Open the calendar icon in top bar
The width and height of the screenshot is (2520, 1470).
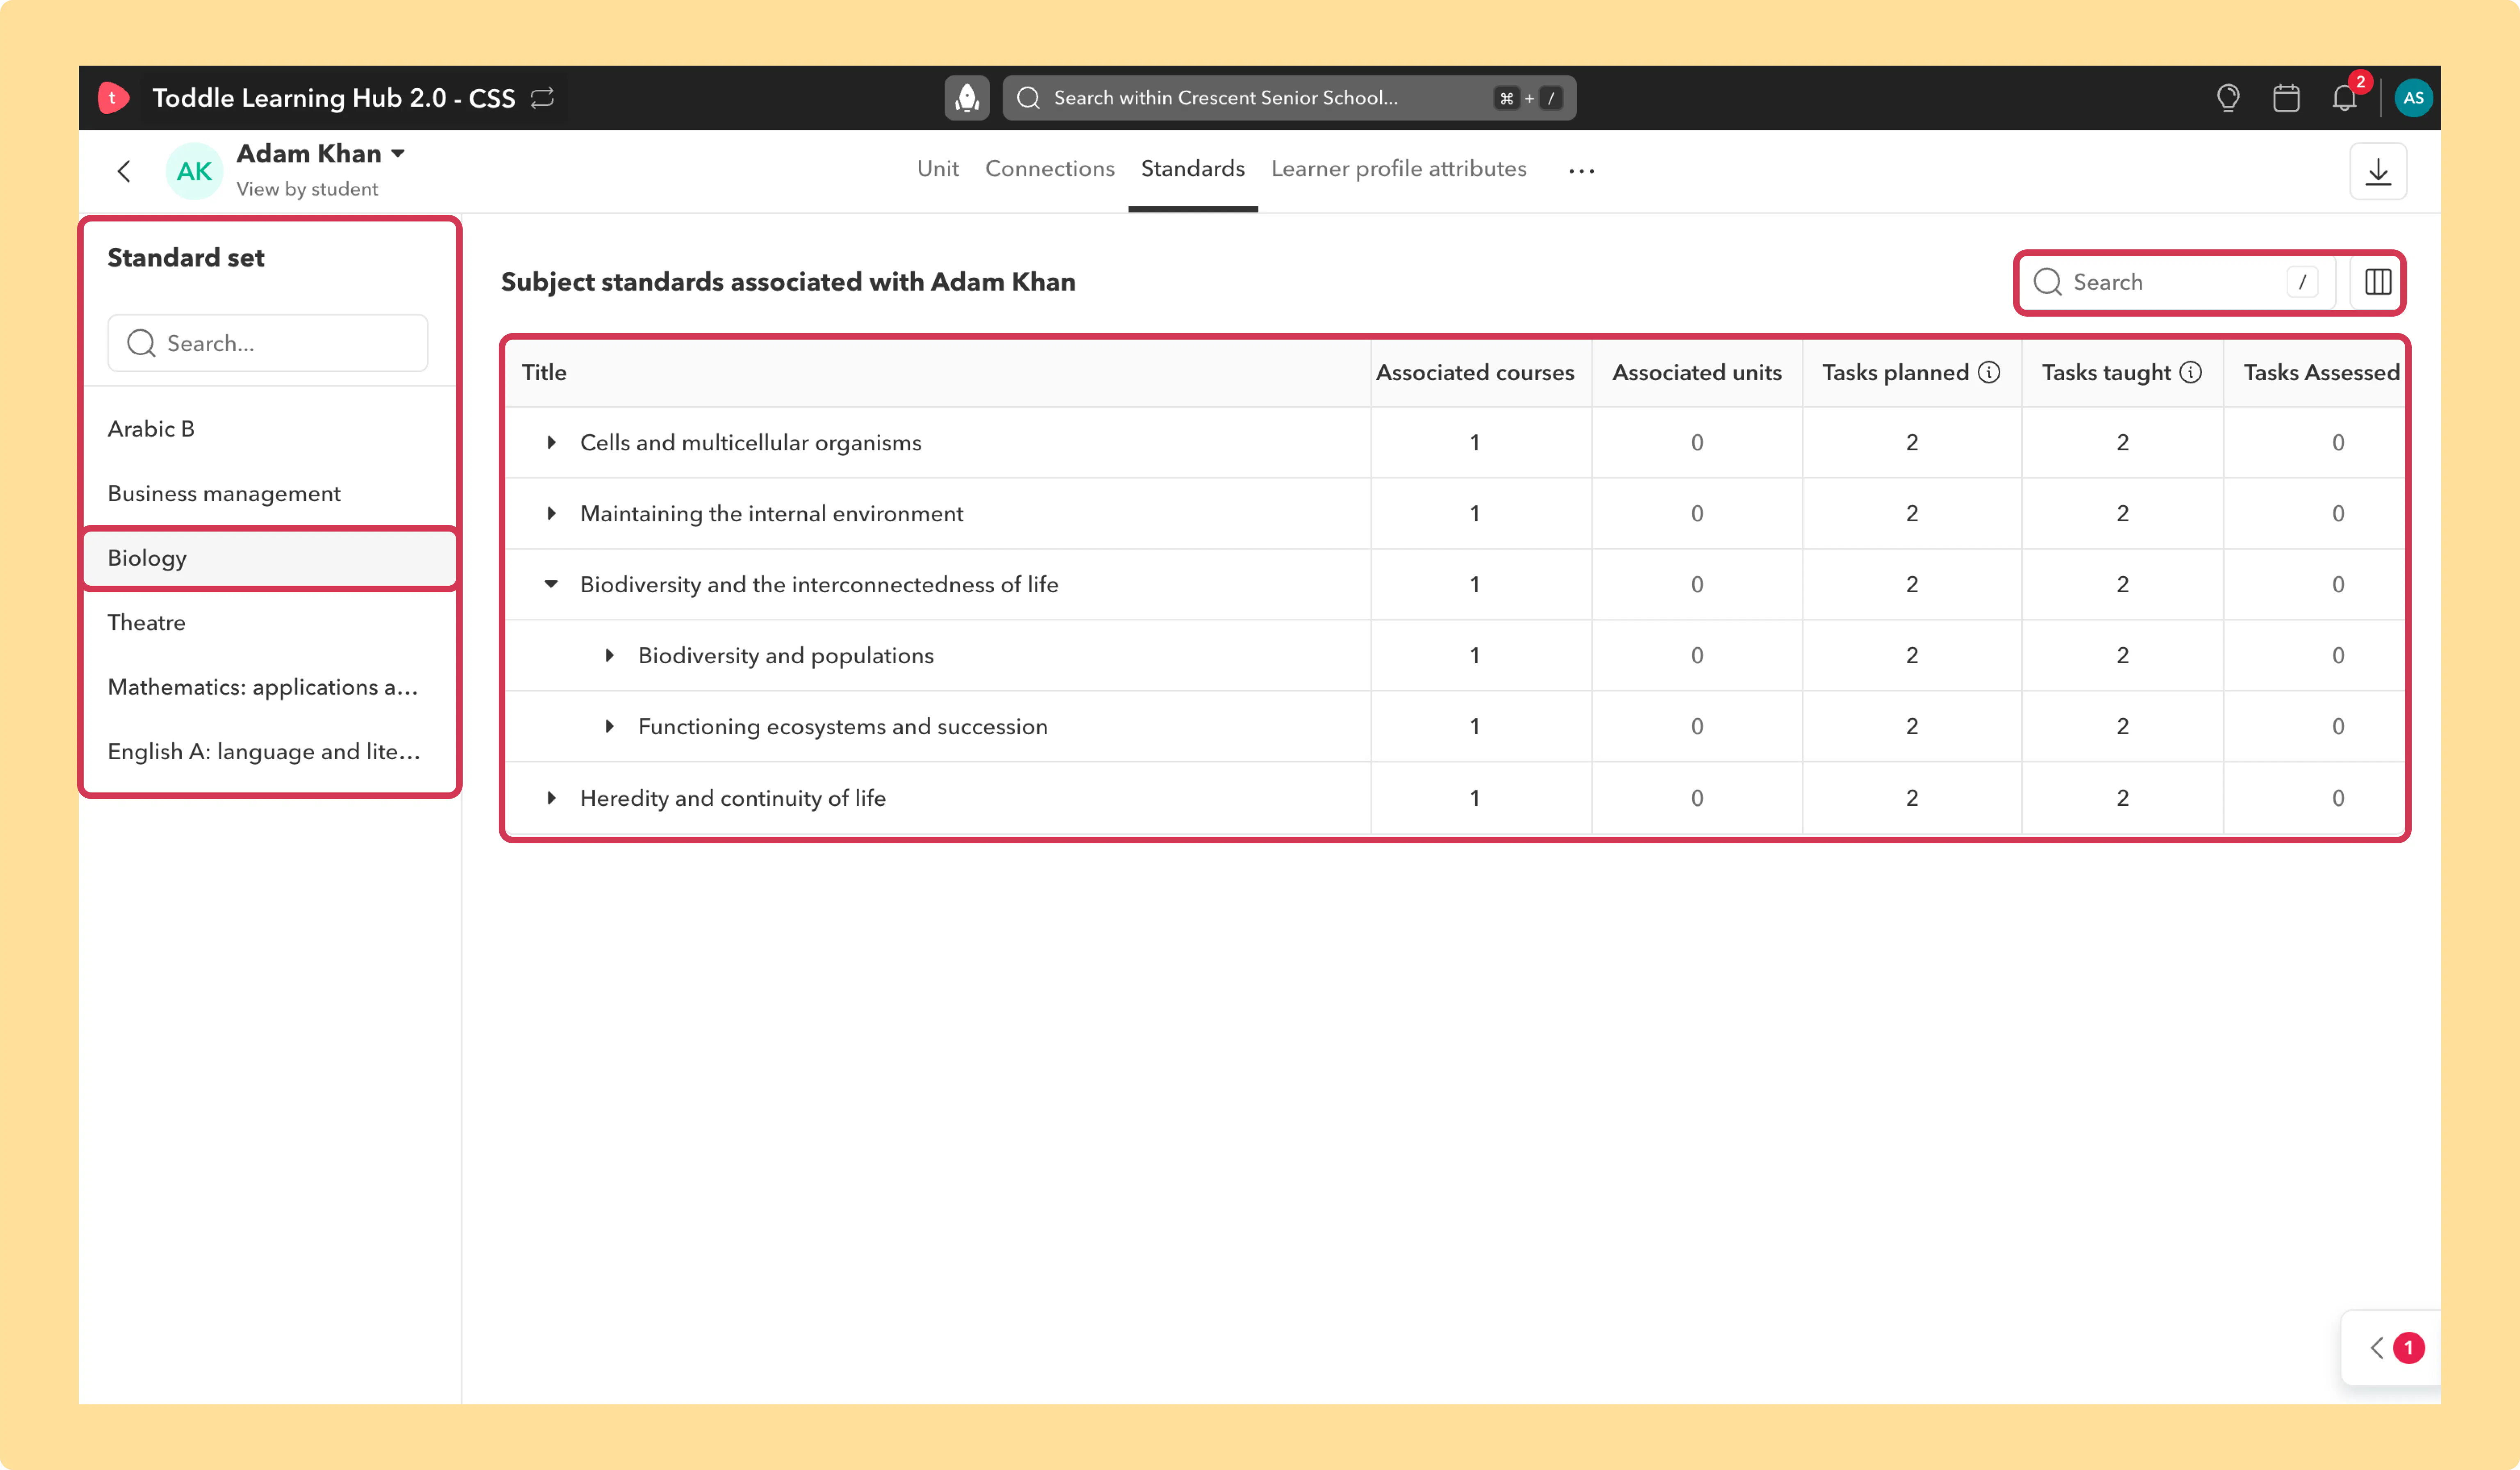(x=2286, y=98)
